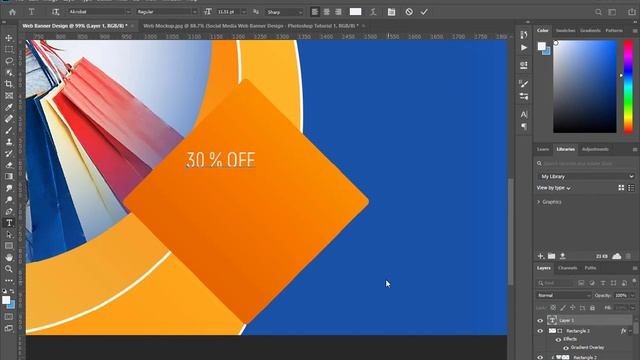The width and height of the screenshot is (640, 360).
Task: Select the Gradient tool
Action: 9,177
